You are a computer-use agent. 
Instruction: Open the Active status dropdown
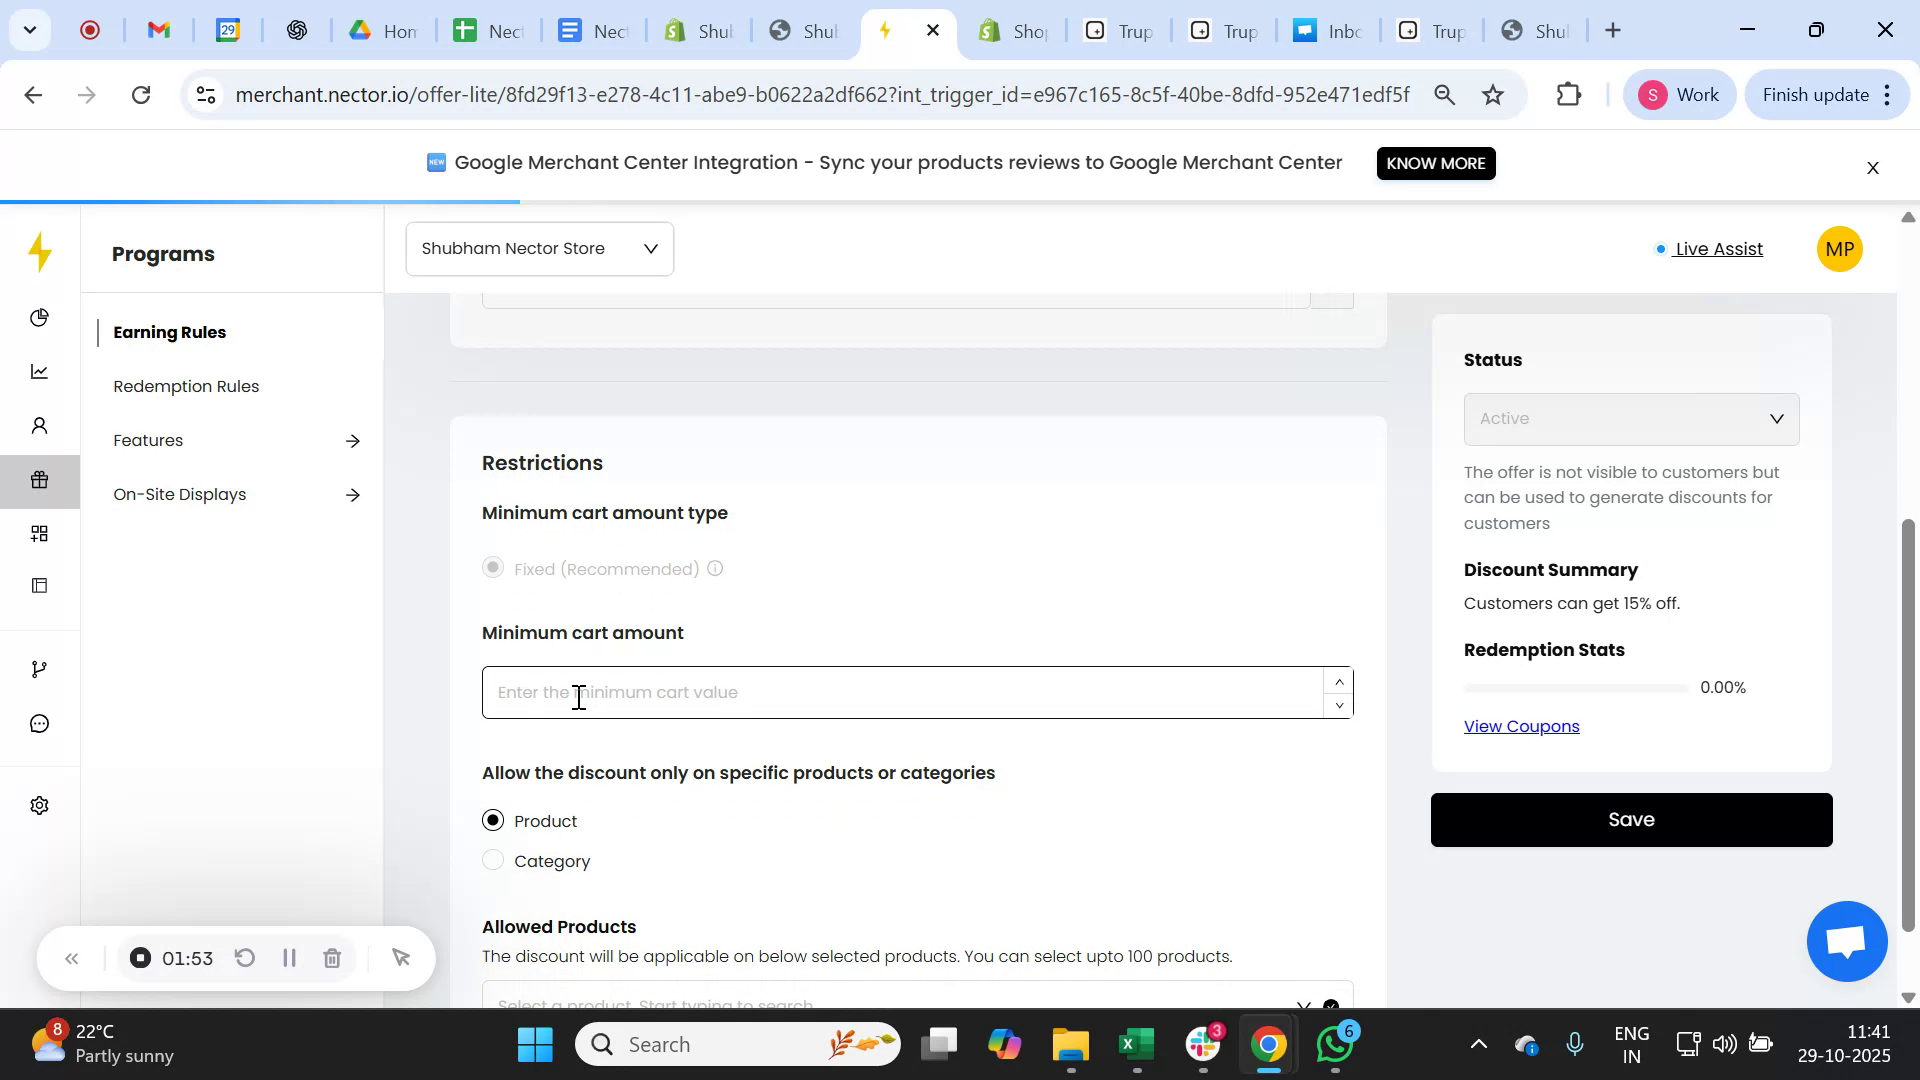pos(1630,418)
